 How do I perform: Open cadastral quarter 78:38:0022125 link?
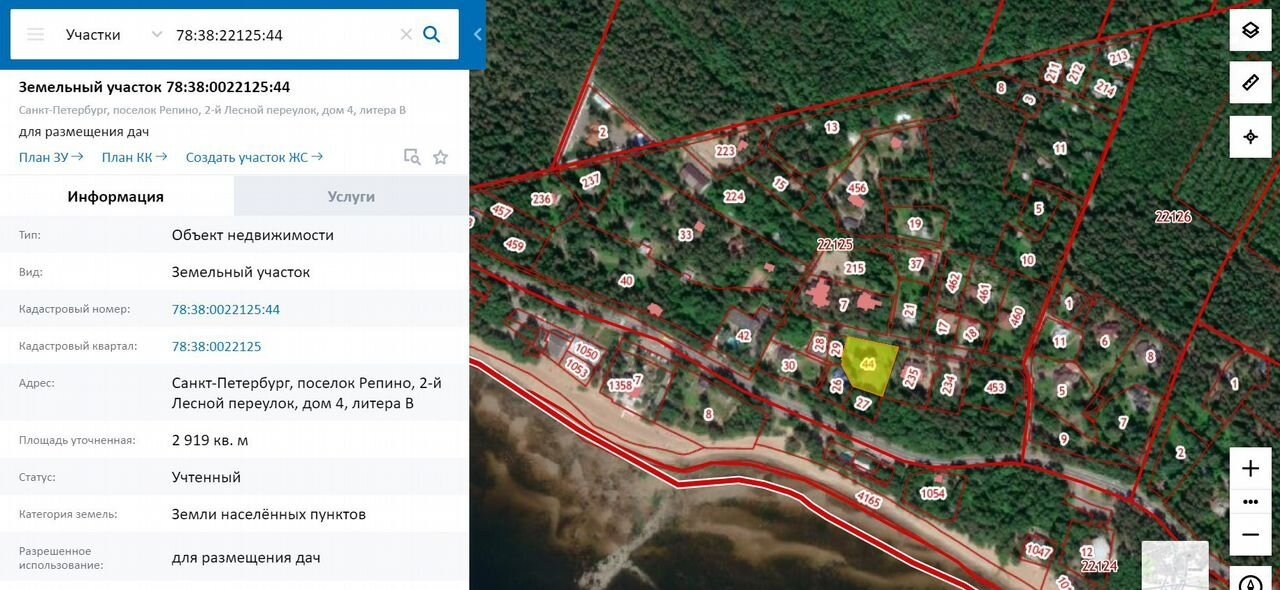click(217, 346)
